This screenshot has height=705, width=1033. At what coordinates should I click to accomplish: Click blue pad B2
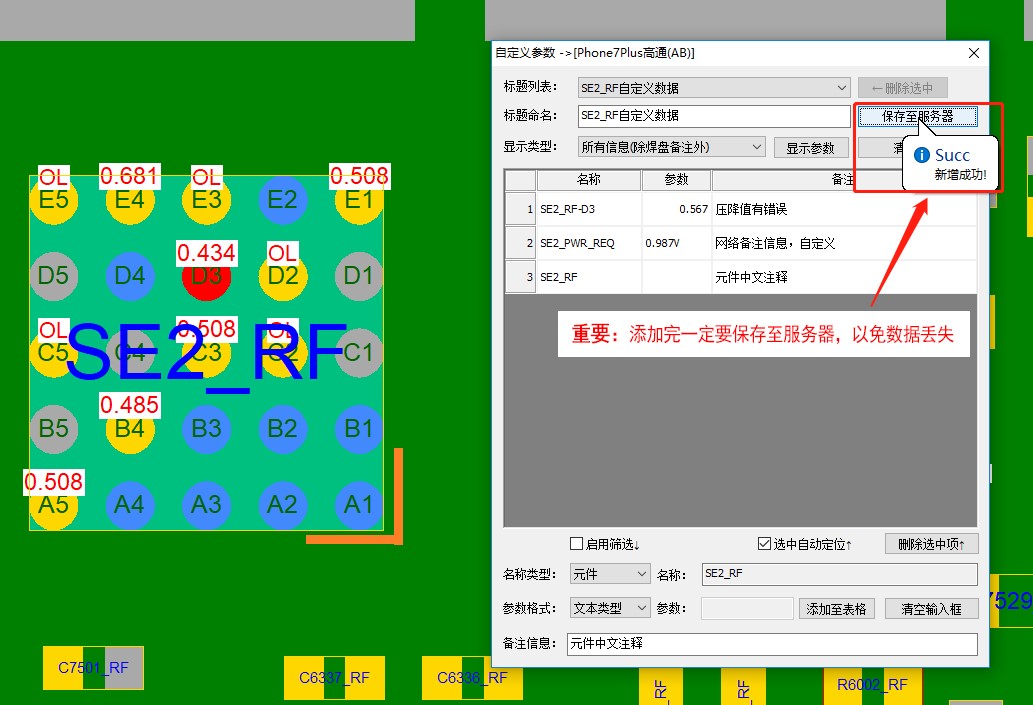[x=283, y=429]
